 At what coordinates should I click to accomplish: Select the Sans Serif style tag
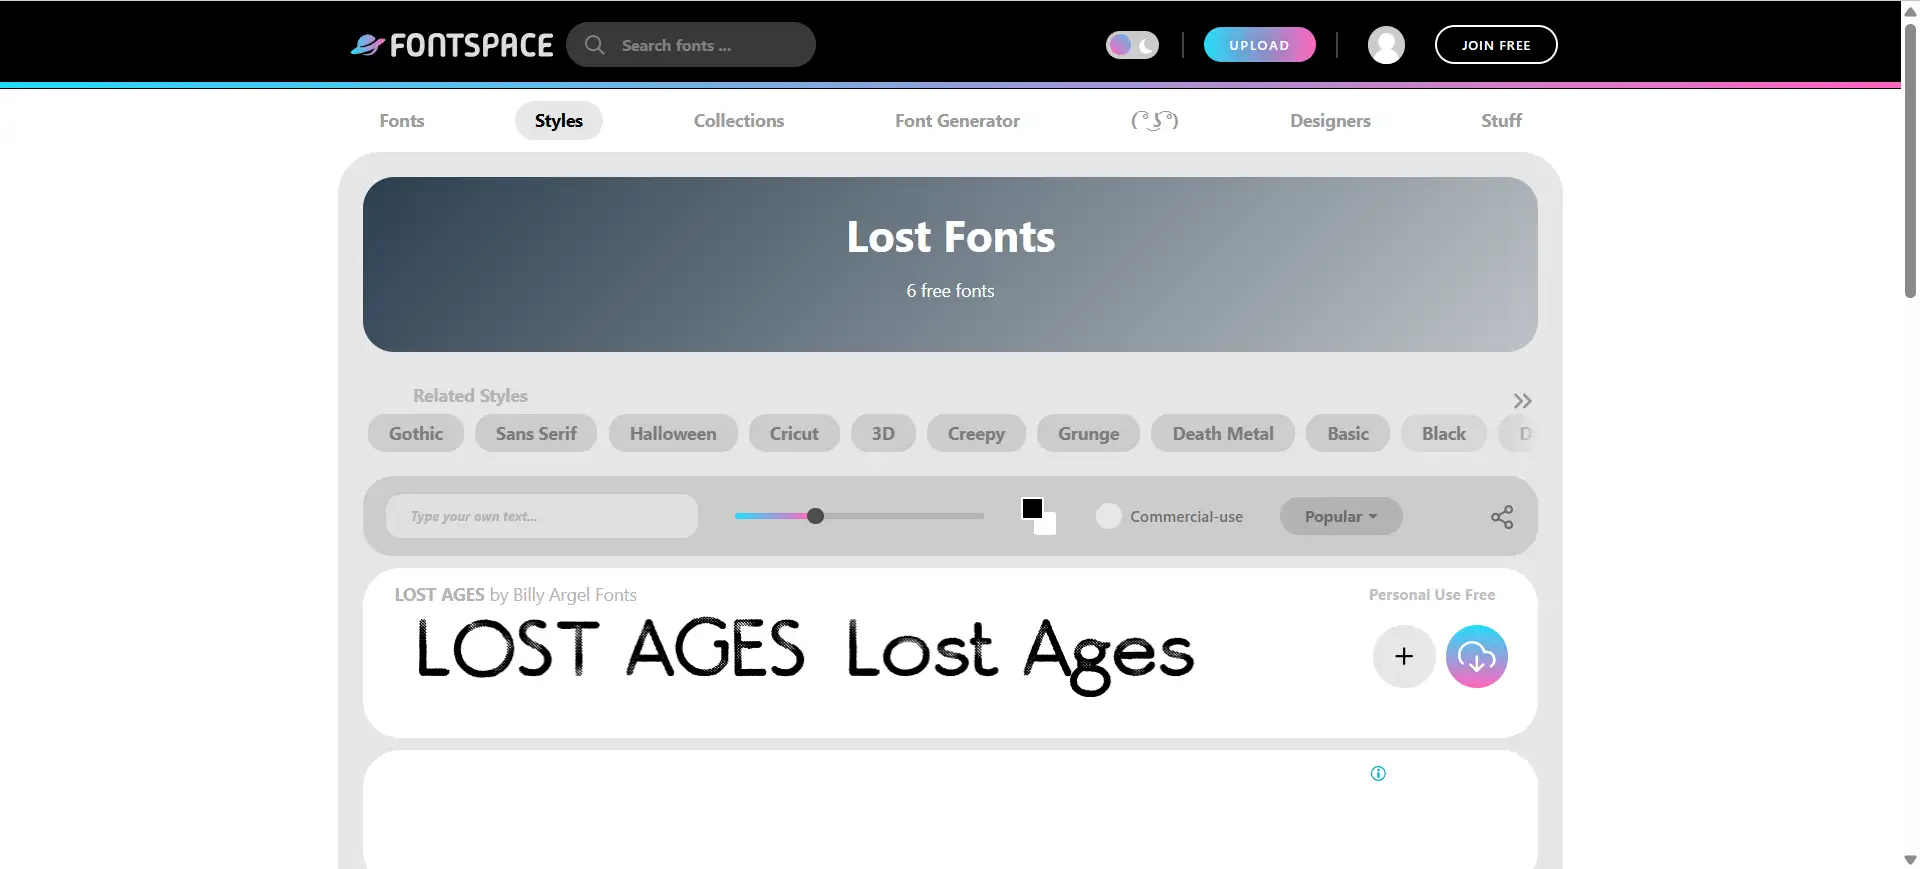click(x=536, y=433)
